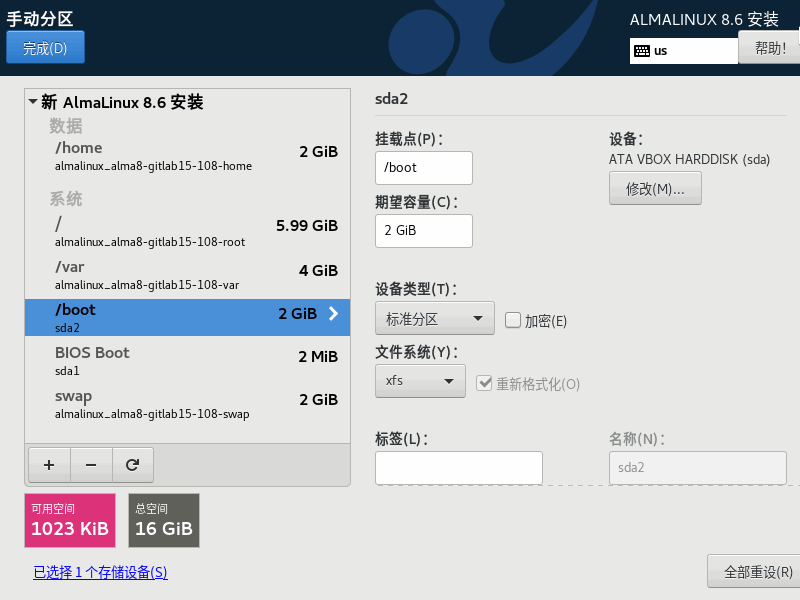Click the sda2 heading in details pane
This screenshot has height=600, width=800.
tap(391, 98)
